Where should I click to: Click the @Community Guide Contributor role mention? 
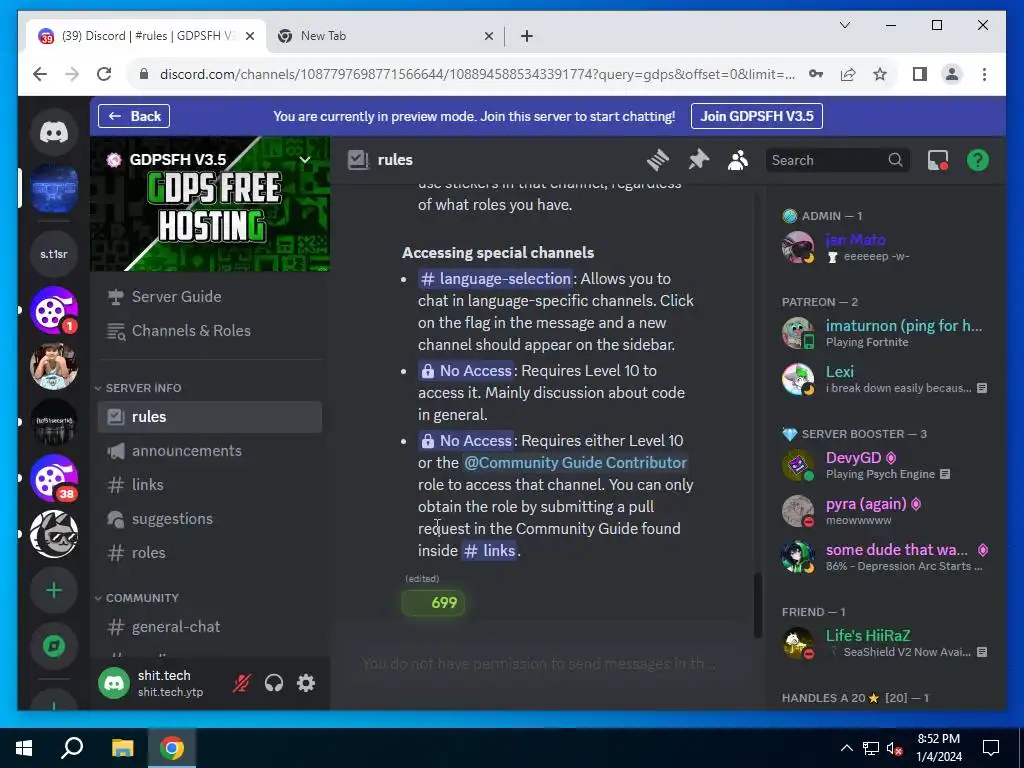[575, 462]
